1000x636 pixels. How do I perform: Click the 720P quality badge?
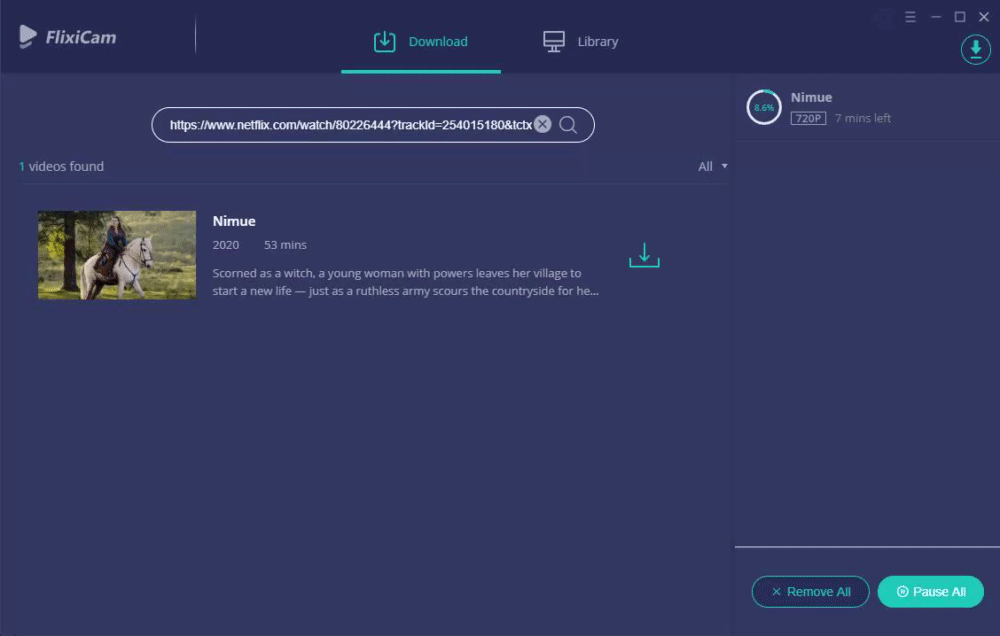[x=808, y=119]
